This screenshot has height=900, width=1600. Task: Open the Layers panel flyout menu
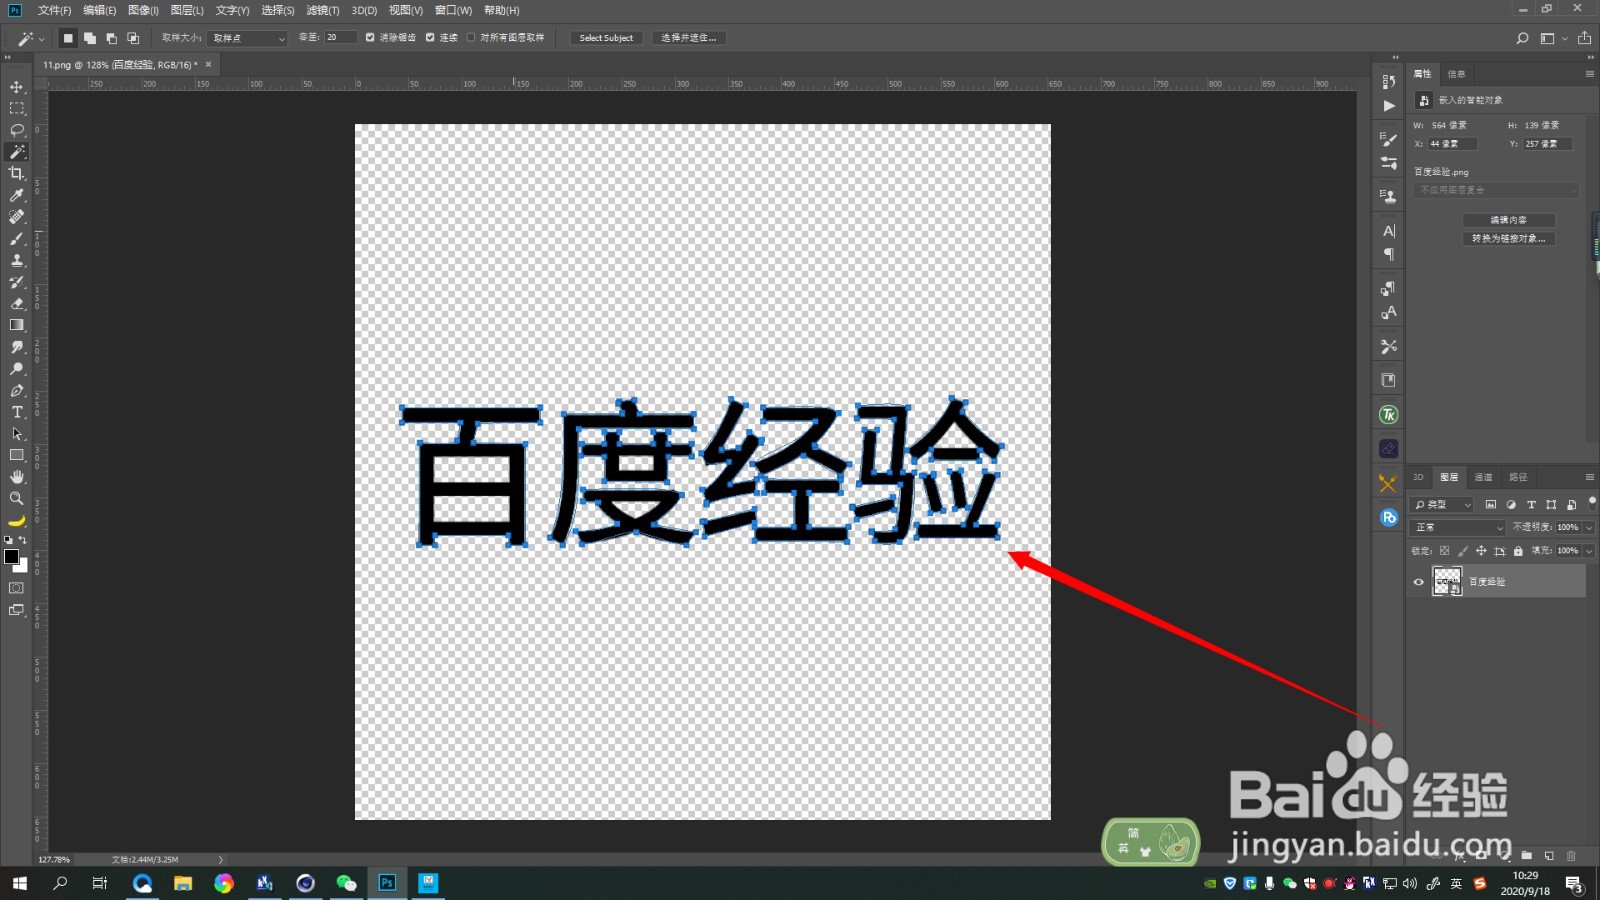tap(1589, 477)
